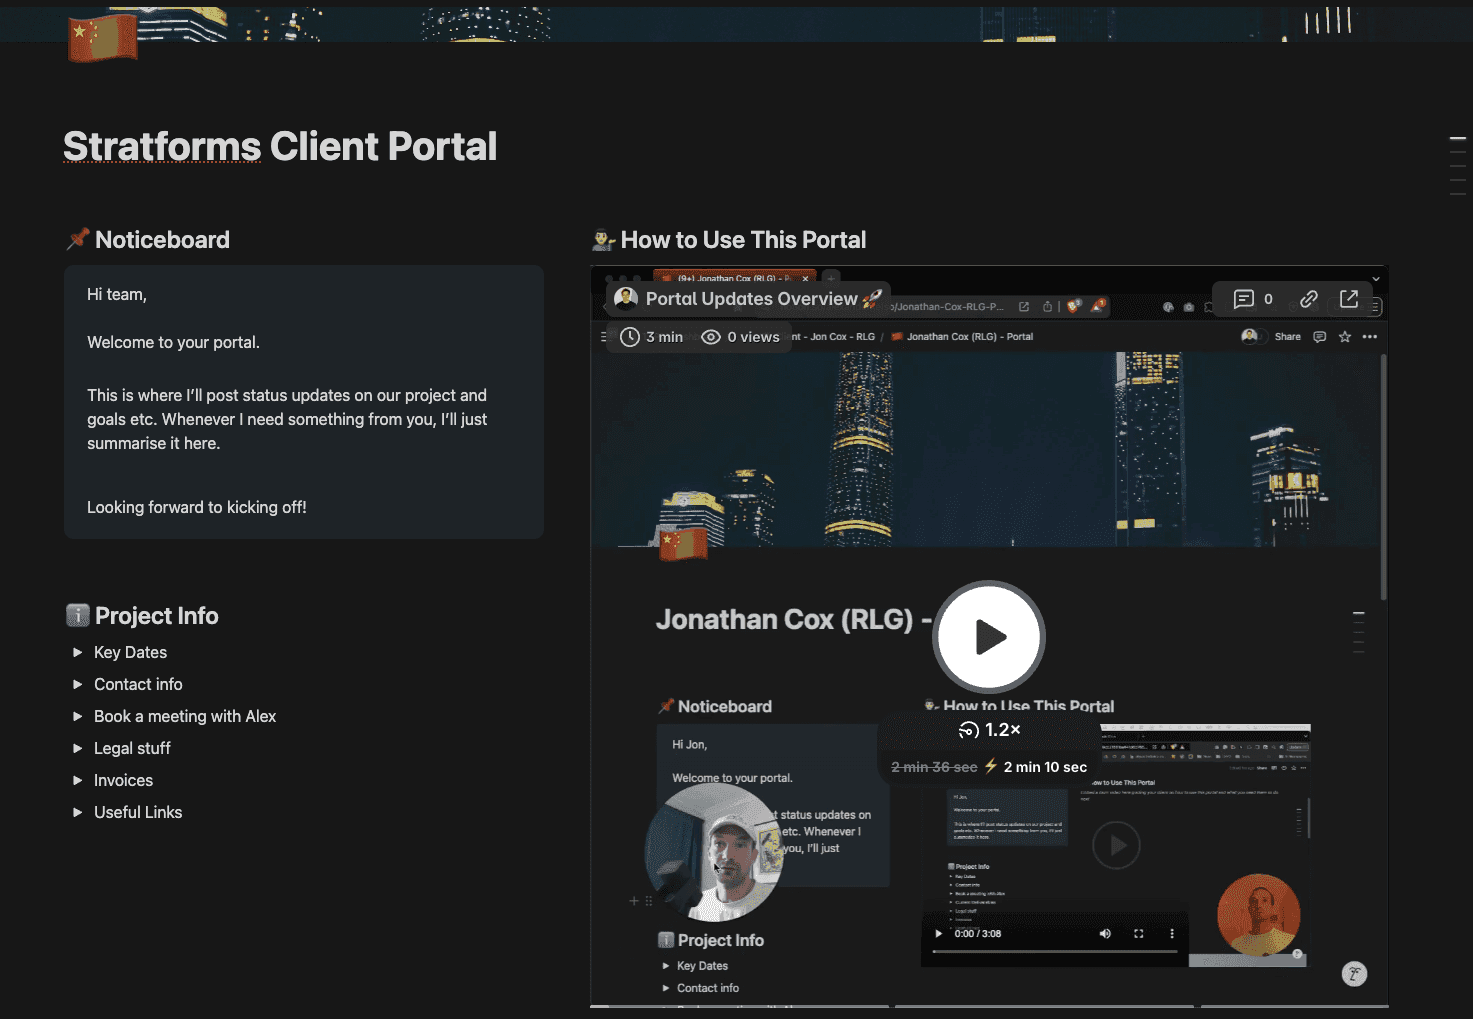Click the Stratforms Client Portal page title
Image resolution: width=1473 pixels, height=1019 pixels.
click(x=280, y=146)
